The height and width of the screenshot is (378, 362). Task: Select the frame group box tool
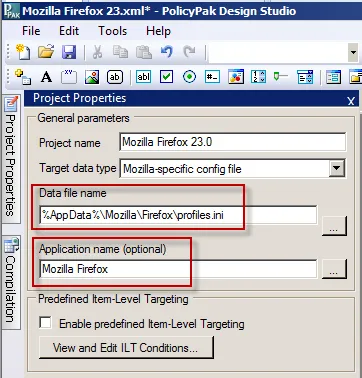click(x=69, y=77)
